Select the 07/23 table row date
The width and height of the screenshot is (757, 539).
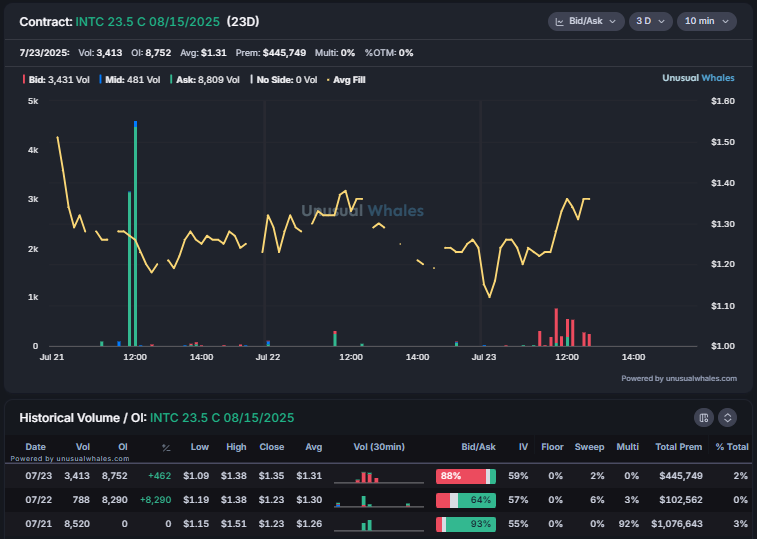[39, 476]
